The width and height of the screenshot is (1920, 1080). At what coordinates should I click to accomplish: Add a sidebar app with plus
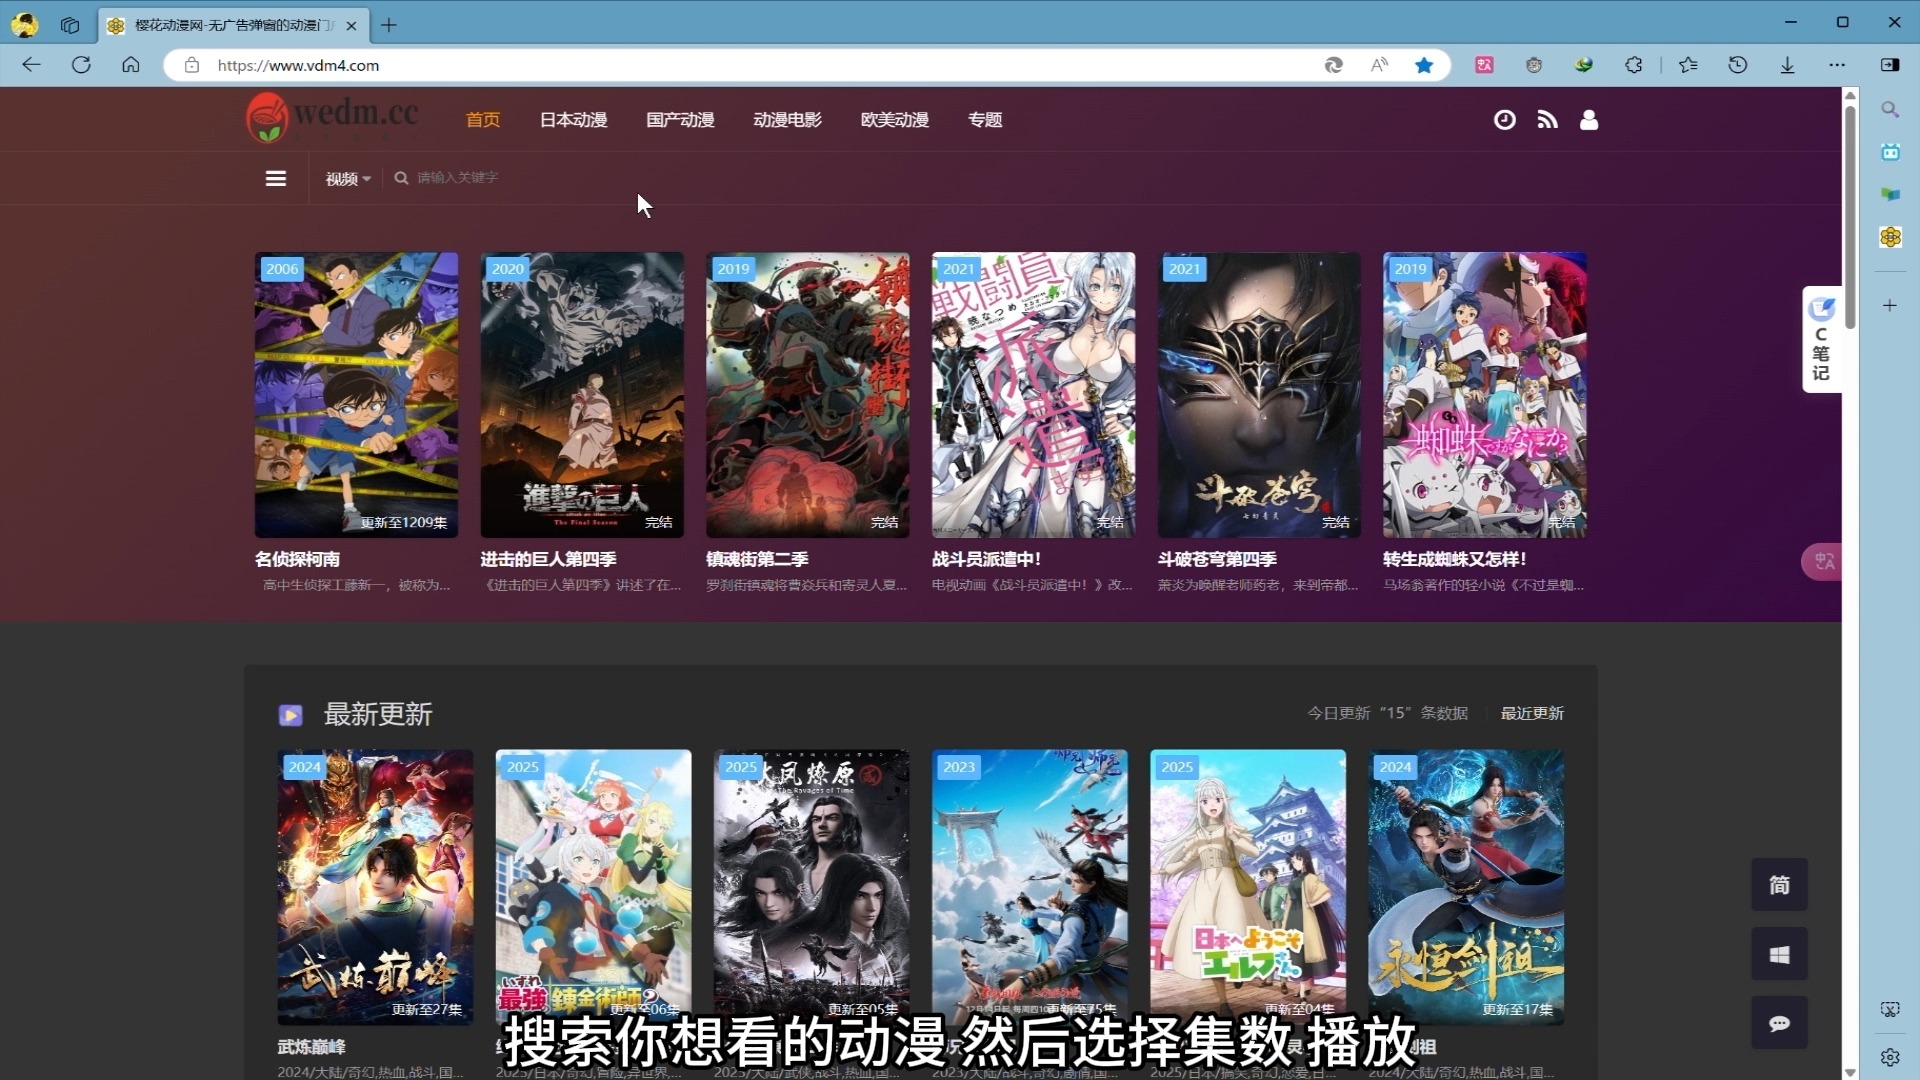pos(1890,305)
